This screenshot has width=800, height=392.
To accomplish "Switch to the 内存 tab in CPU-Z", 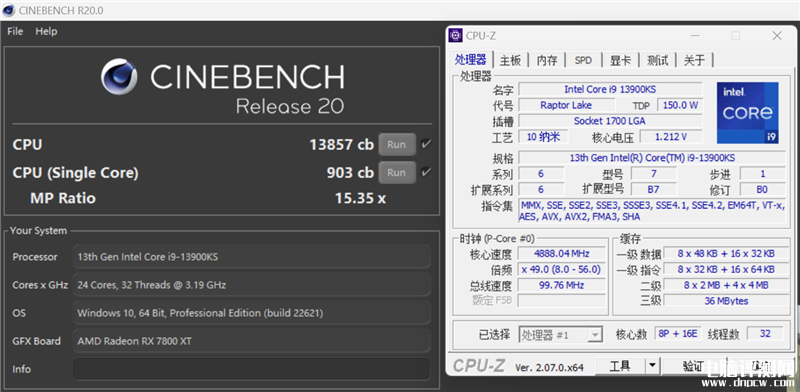I will [x=547, y=60].
